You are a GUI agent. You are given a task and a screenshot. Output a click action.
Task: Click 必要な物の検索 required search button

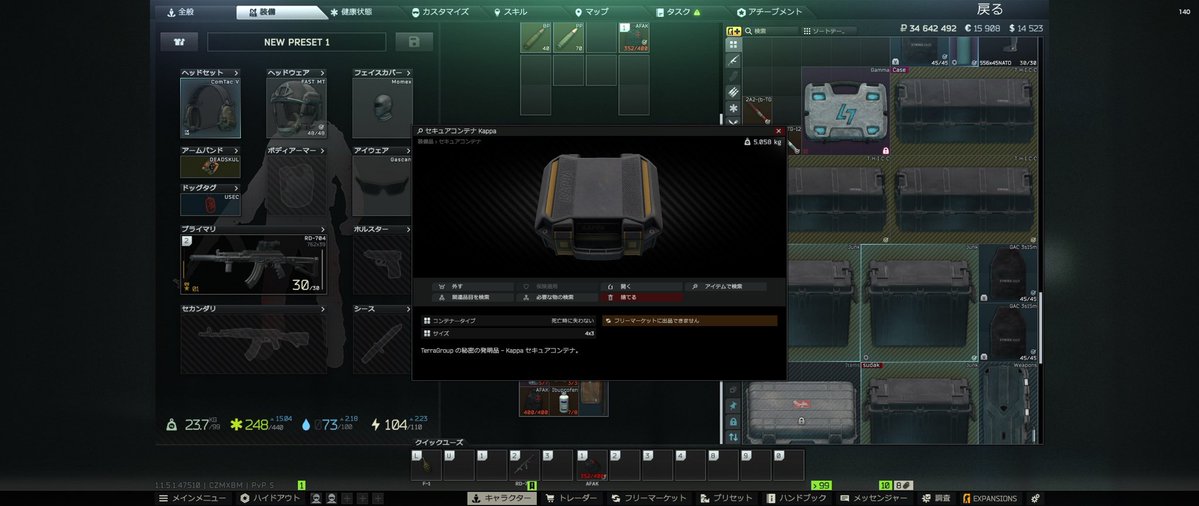557,297
